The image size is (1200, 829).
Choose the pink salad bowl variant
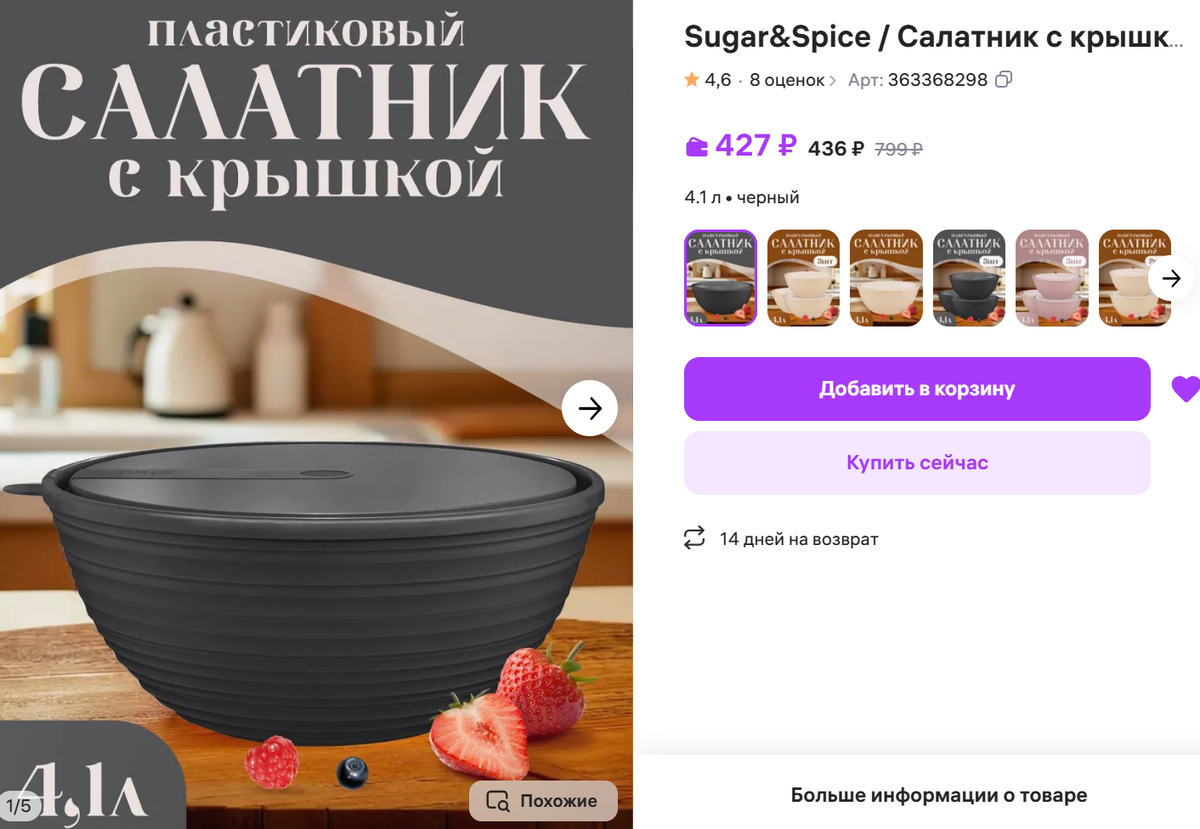pyautogui.click(x=1052, y=278)
